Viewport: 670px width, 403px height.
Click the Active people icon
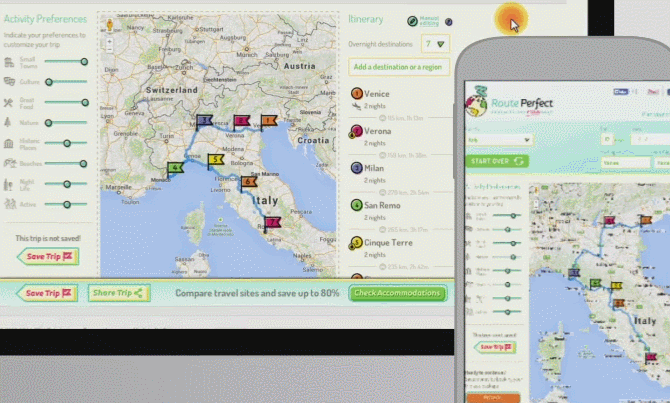tap(10, 204)
